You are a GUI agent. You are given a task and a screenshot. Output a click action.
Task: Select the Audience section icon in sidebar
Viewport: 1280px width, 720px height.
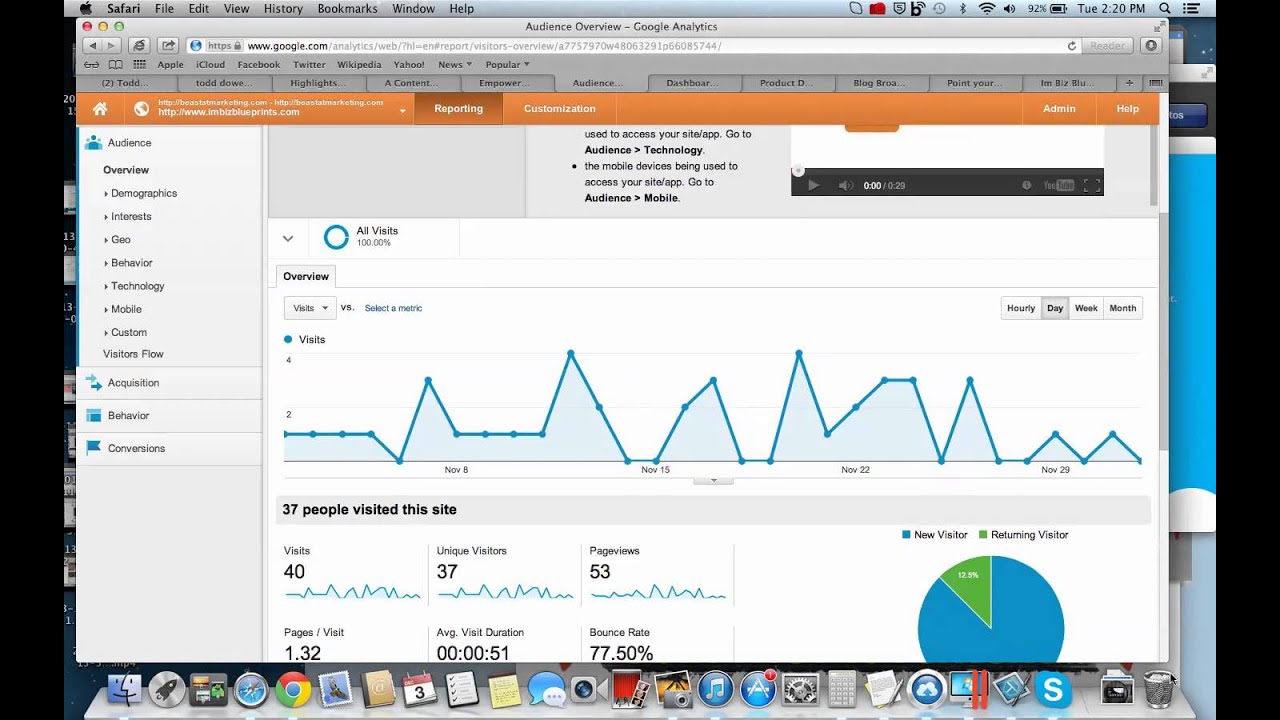pyautogui.click(x=92, y=142)
